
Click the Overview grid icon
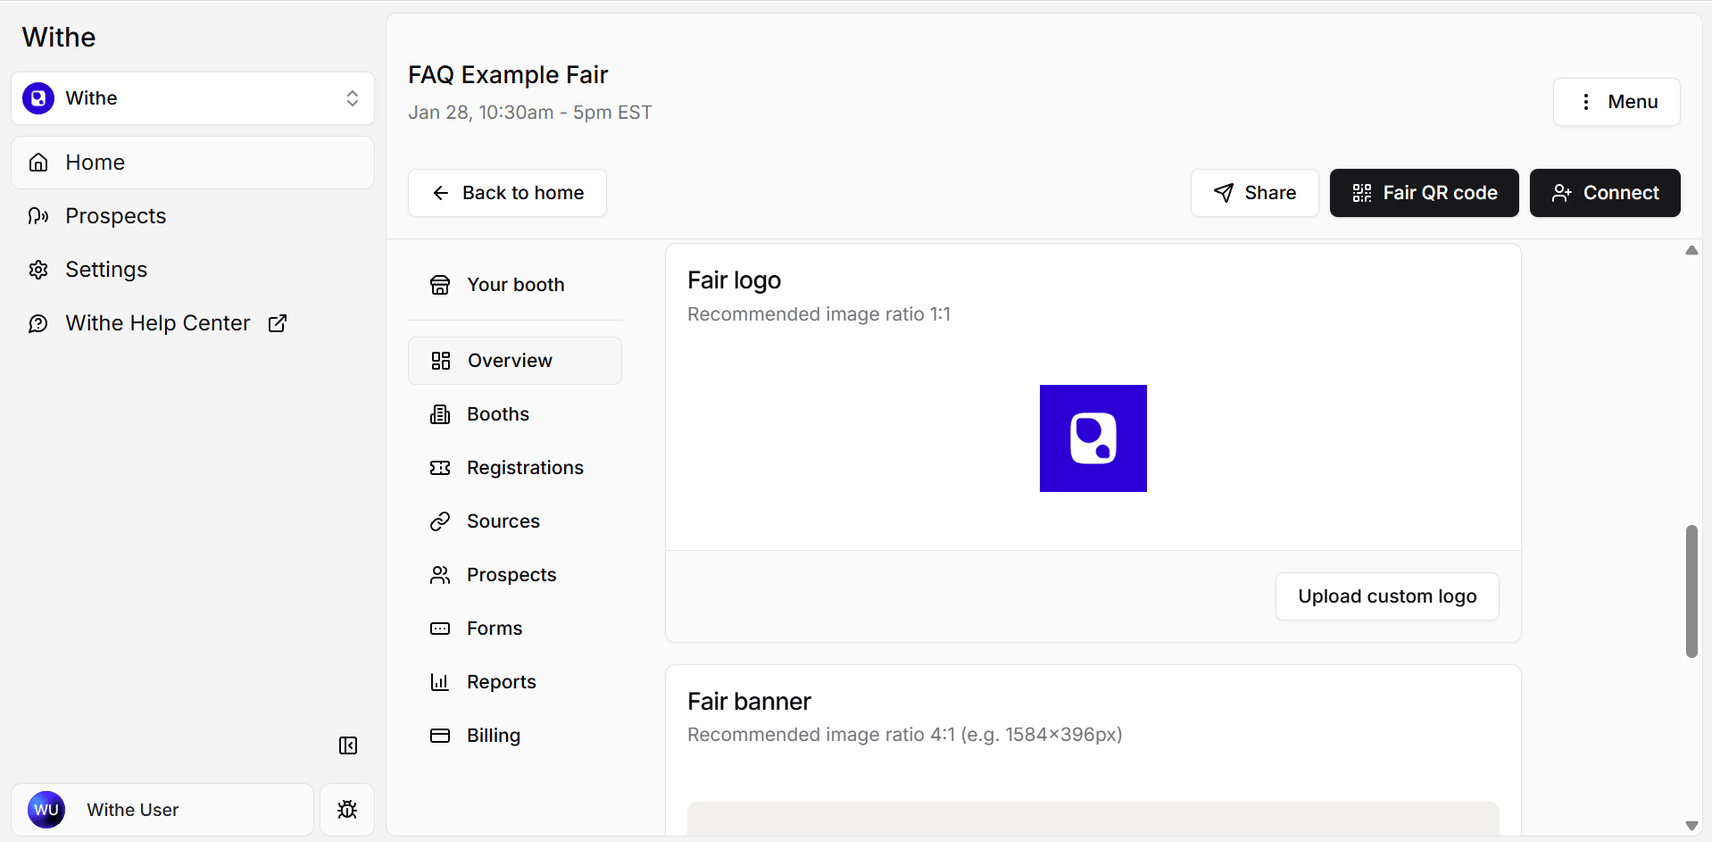(x=440, y=361)
